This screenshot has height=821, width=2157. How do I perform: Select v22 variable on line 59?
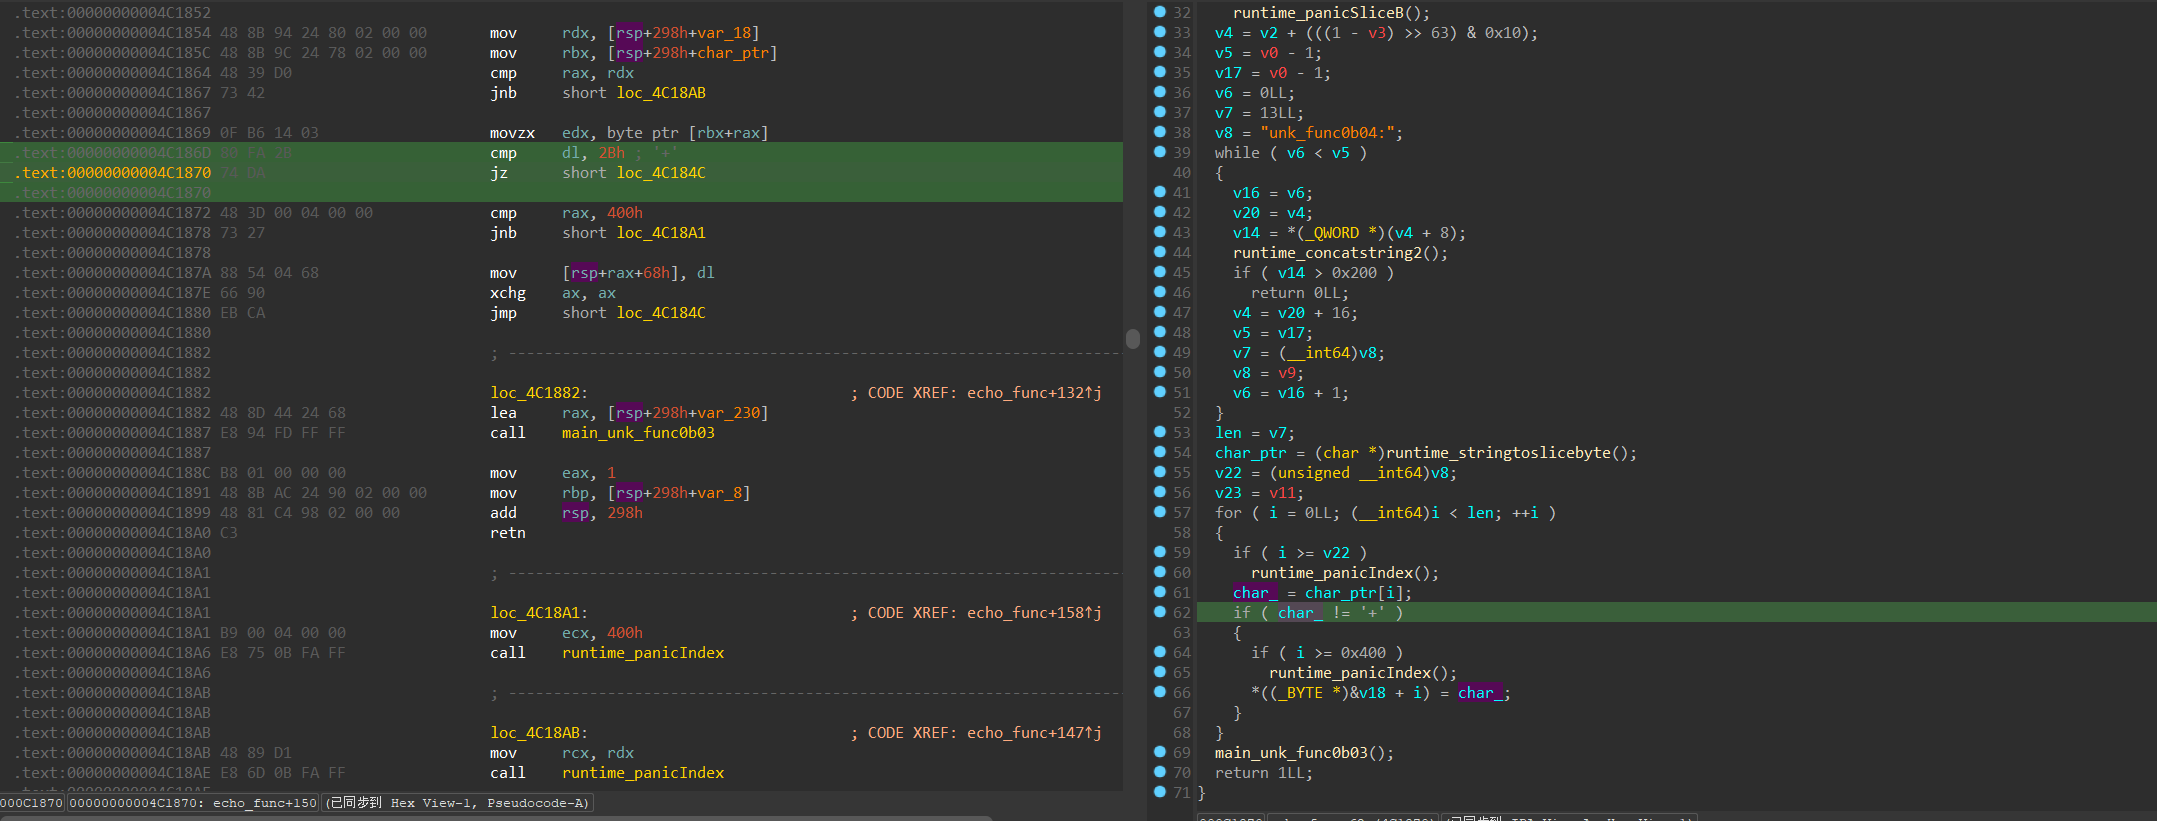click(1336, 553)
